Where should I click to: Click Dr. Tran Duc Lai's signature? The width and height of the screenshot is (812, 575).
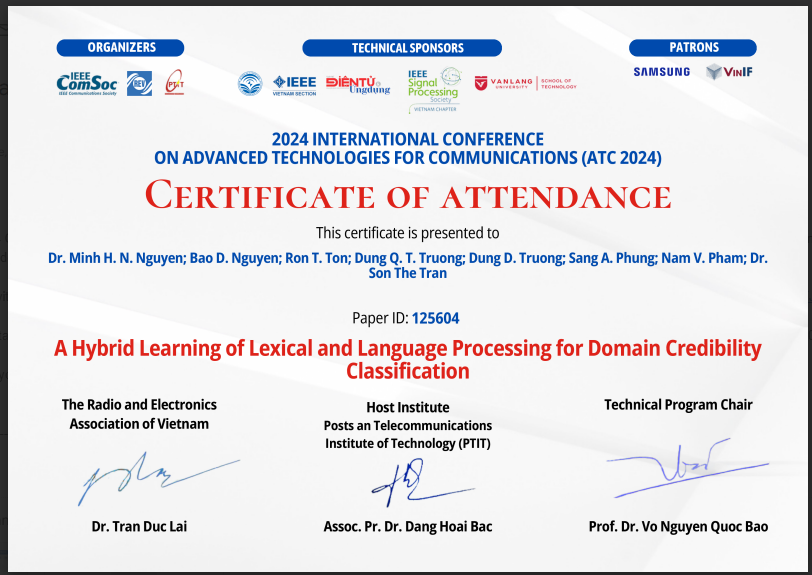[x=150, y=480]
